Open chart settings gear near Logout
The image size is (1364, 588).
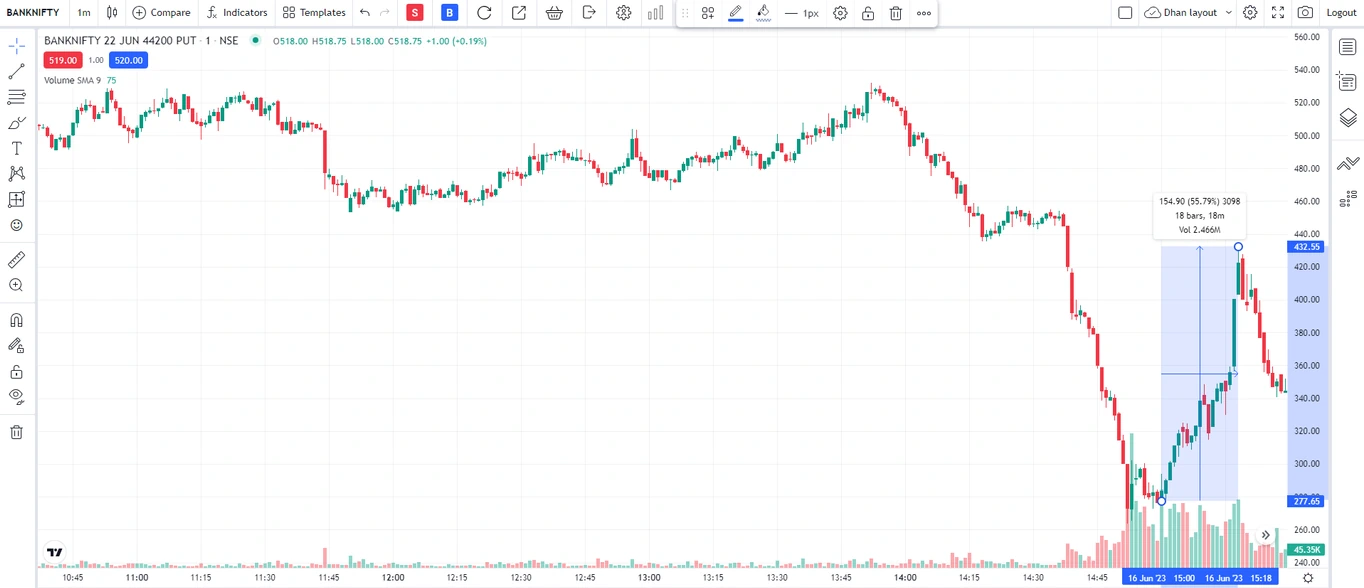click(1250, 13)
